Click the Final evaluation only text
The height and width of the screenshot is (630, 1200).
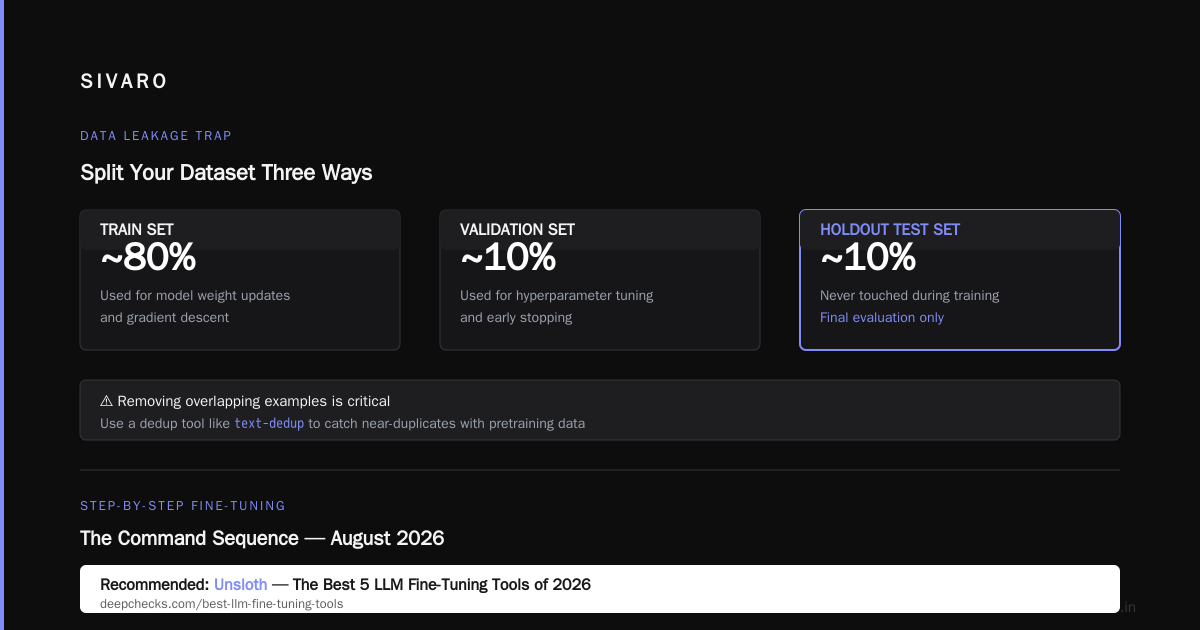click(x=882, y=317)
